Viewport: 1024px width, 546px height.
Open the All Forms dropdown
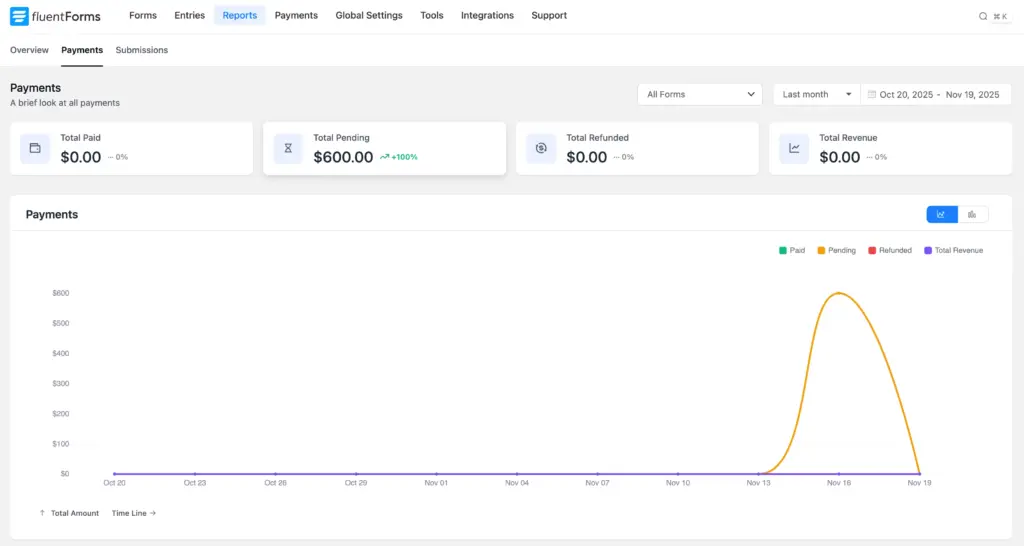(x=699, y=94)
